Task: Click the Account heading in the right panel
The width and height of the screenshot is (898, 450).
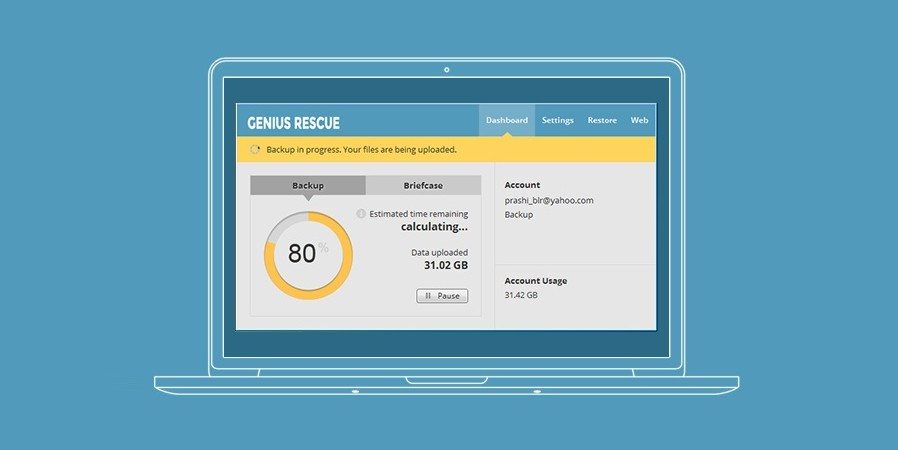Action: (522, 185)
